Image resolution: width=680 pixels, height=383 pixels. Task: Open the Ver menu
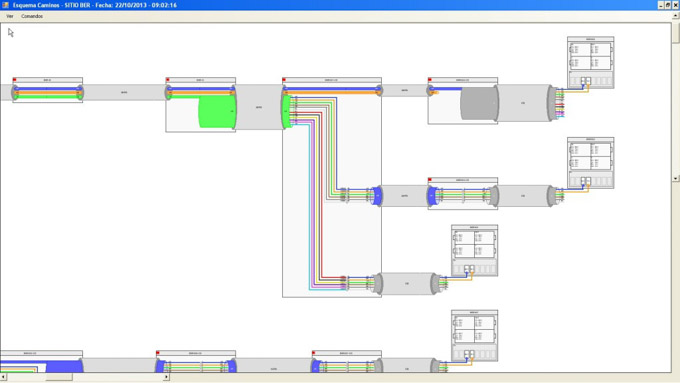pyautogui.click(x=10, y=16)
